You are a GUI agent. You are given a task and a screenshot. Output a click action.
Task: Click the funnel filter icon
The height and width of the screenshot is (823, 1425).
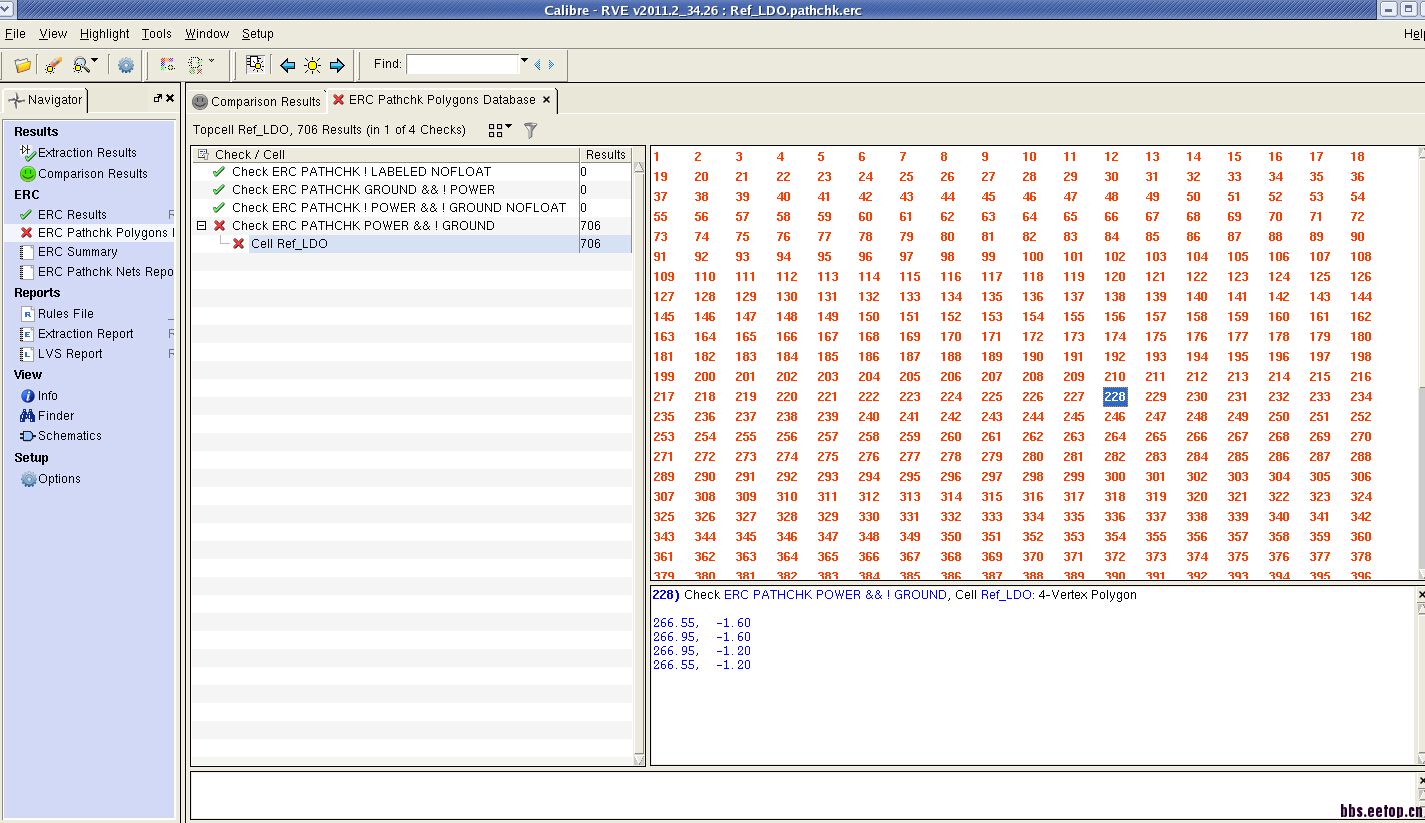pos(531,130)
